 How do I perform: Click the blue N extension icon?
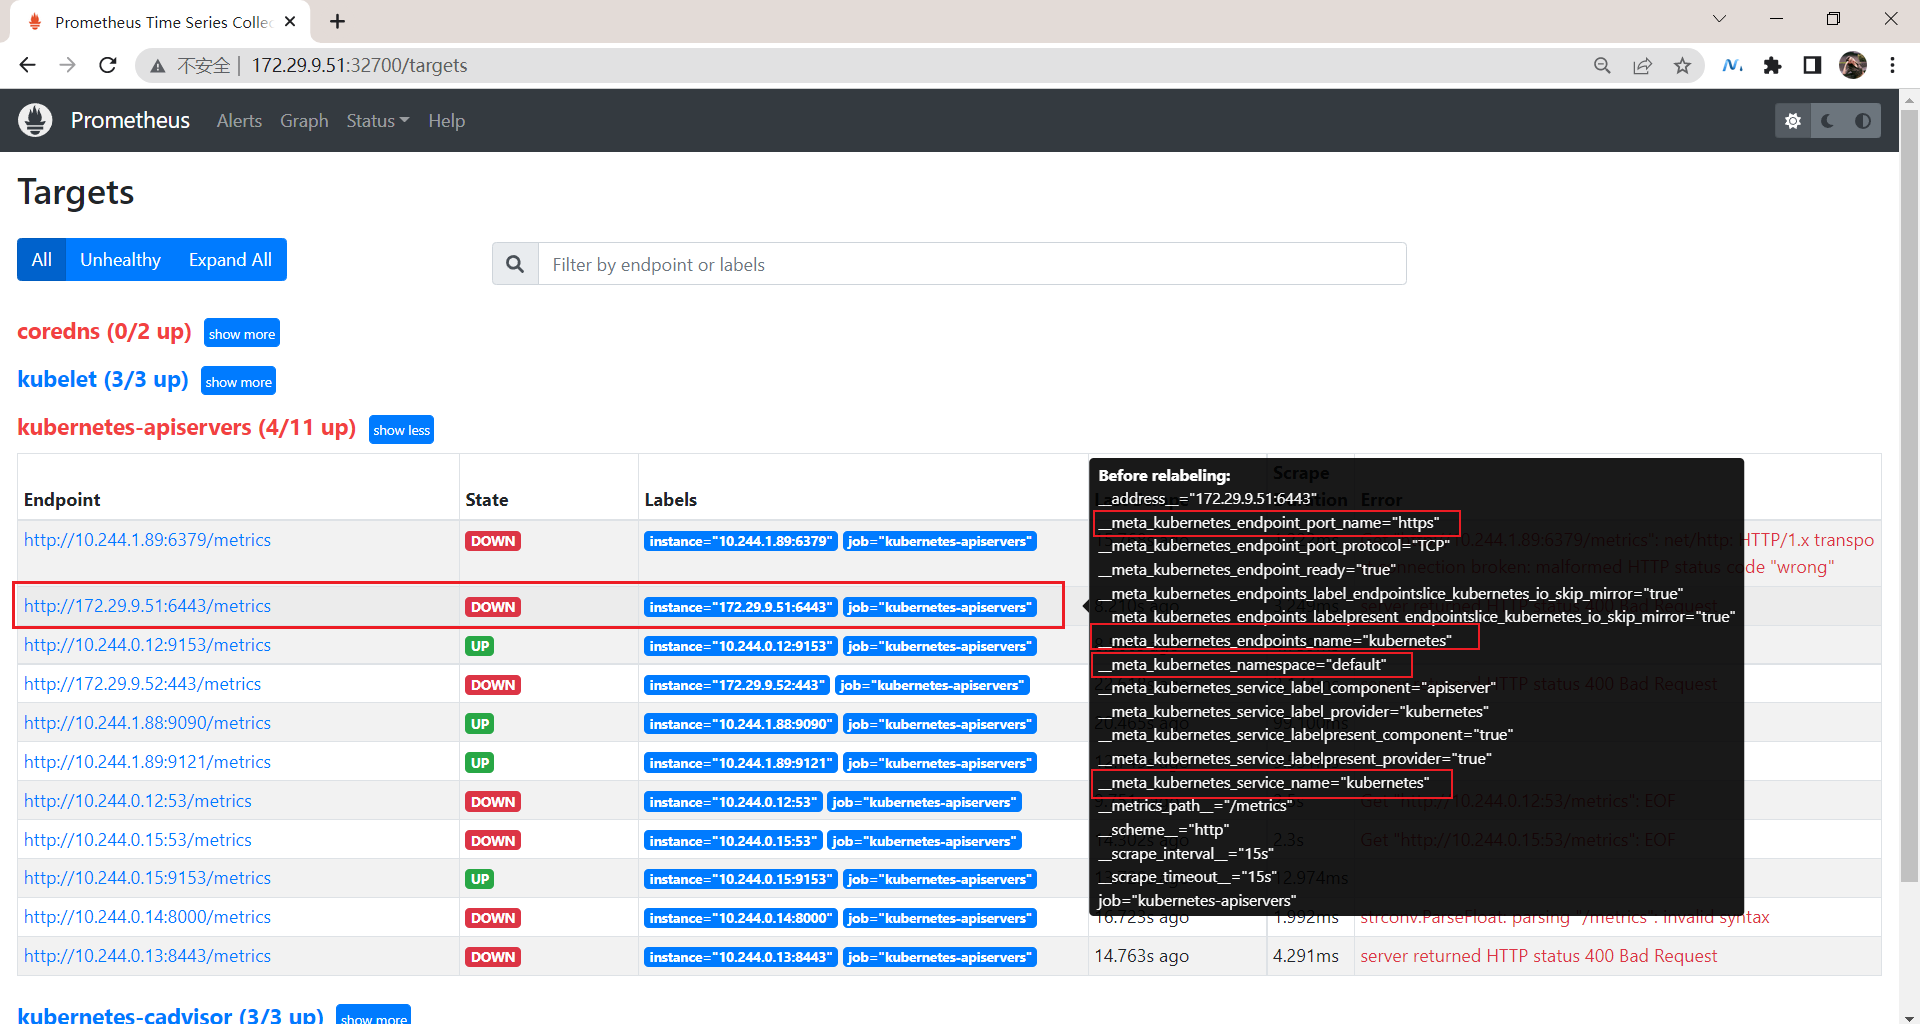pos(1732,65)
